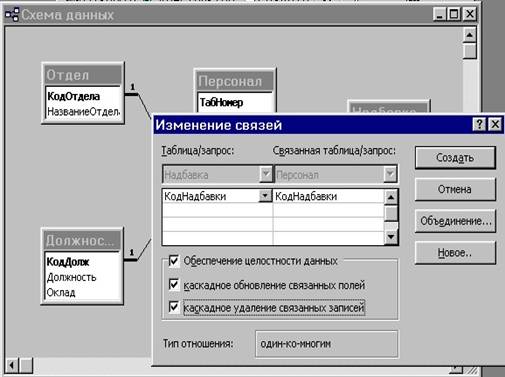Select the Должнос... table header

point(82,240)
